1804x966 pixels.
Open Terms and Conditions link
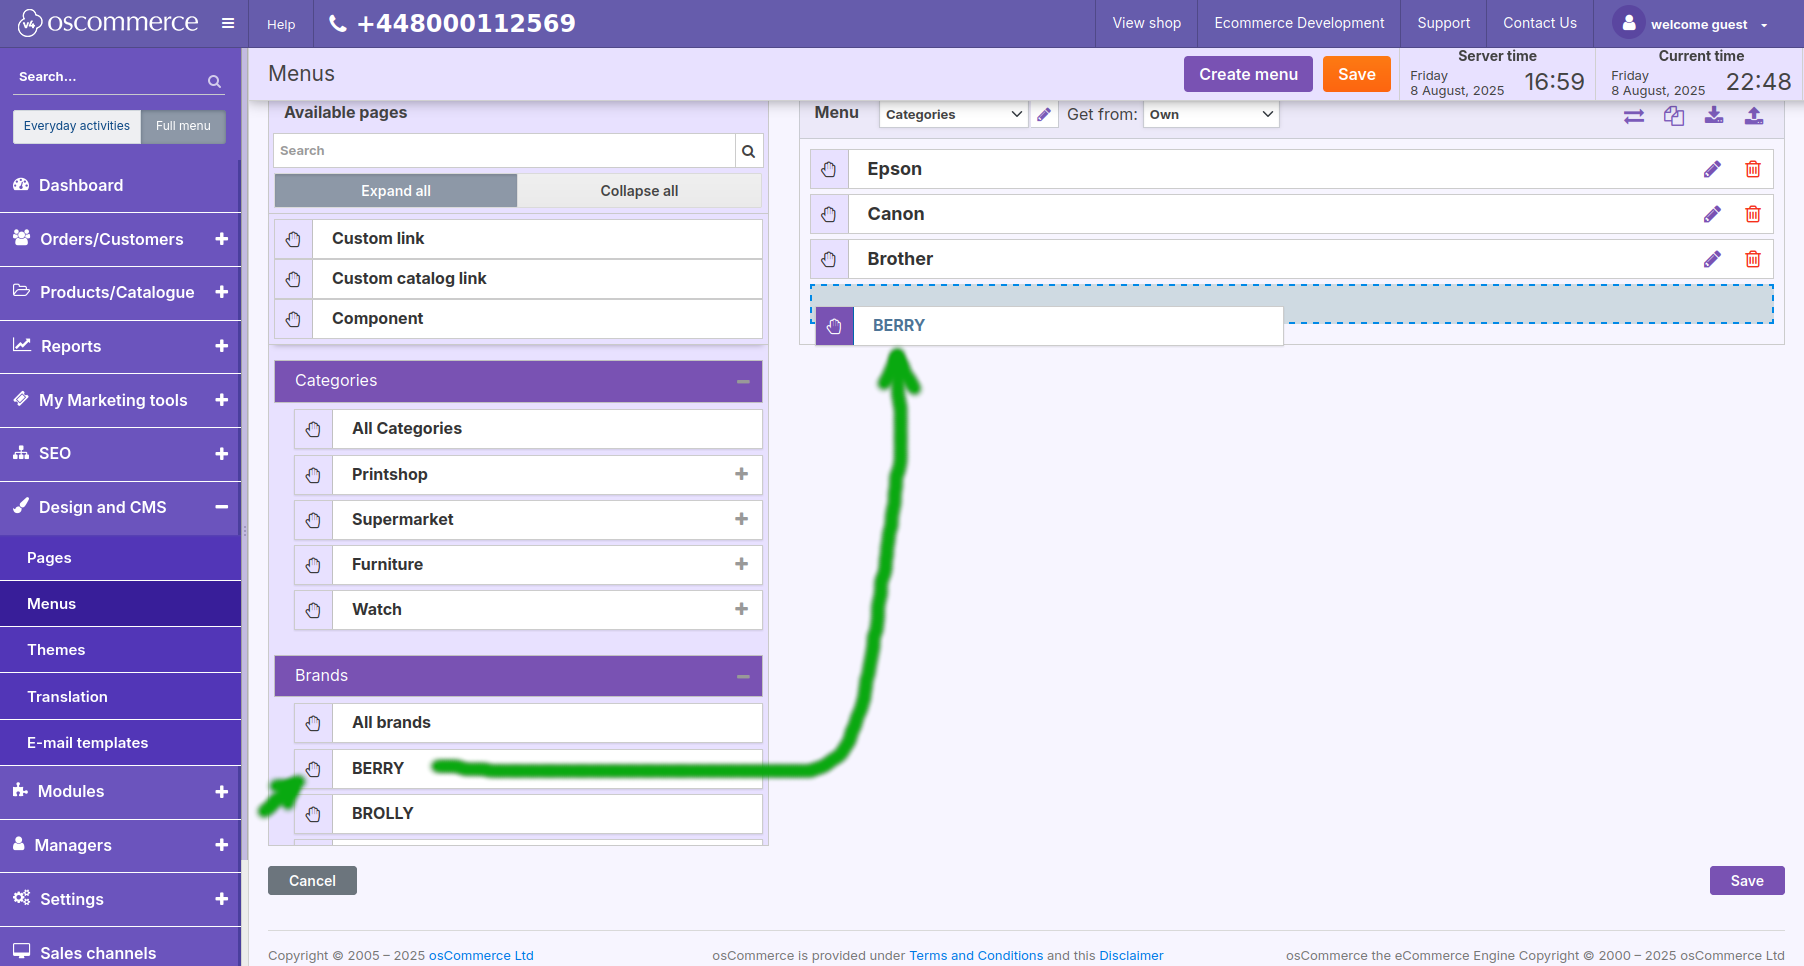pyautogui.click(x=976, y=956)
